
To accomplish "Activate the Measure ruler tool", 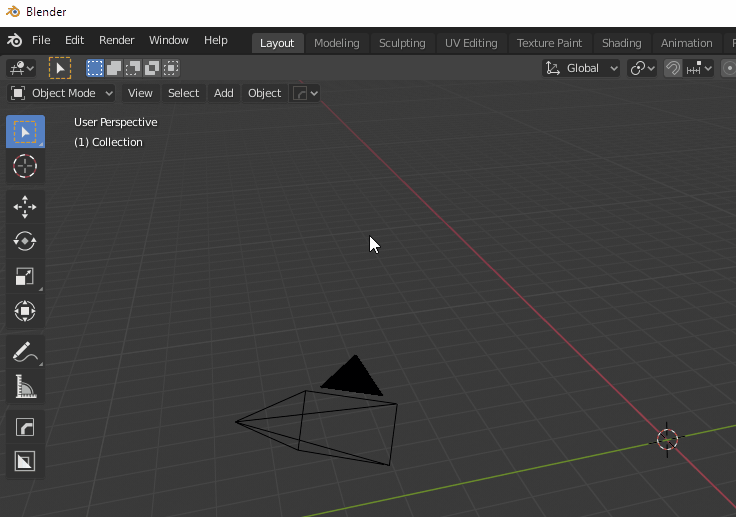I will (25, 387).
